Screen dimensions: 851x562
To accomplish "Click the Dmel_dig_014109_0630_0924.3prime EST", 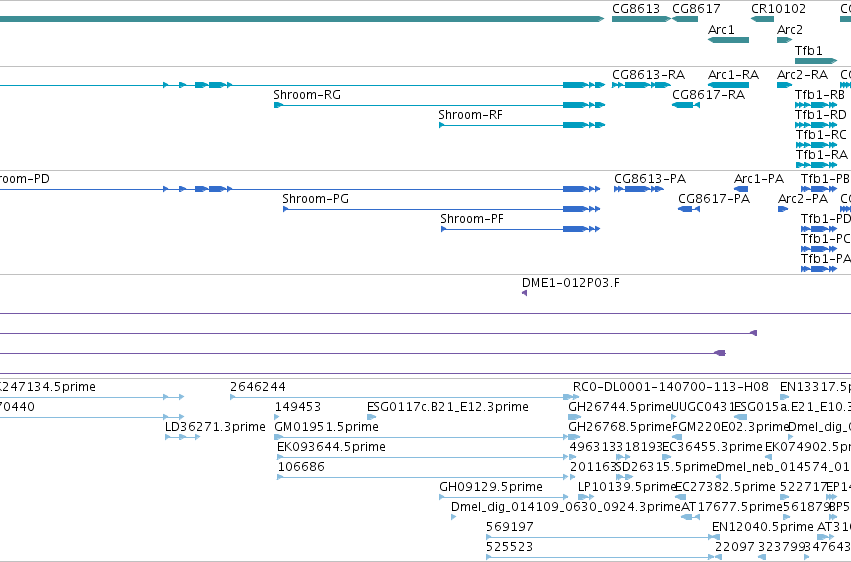I will tap(454, 517).
